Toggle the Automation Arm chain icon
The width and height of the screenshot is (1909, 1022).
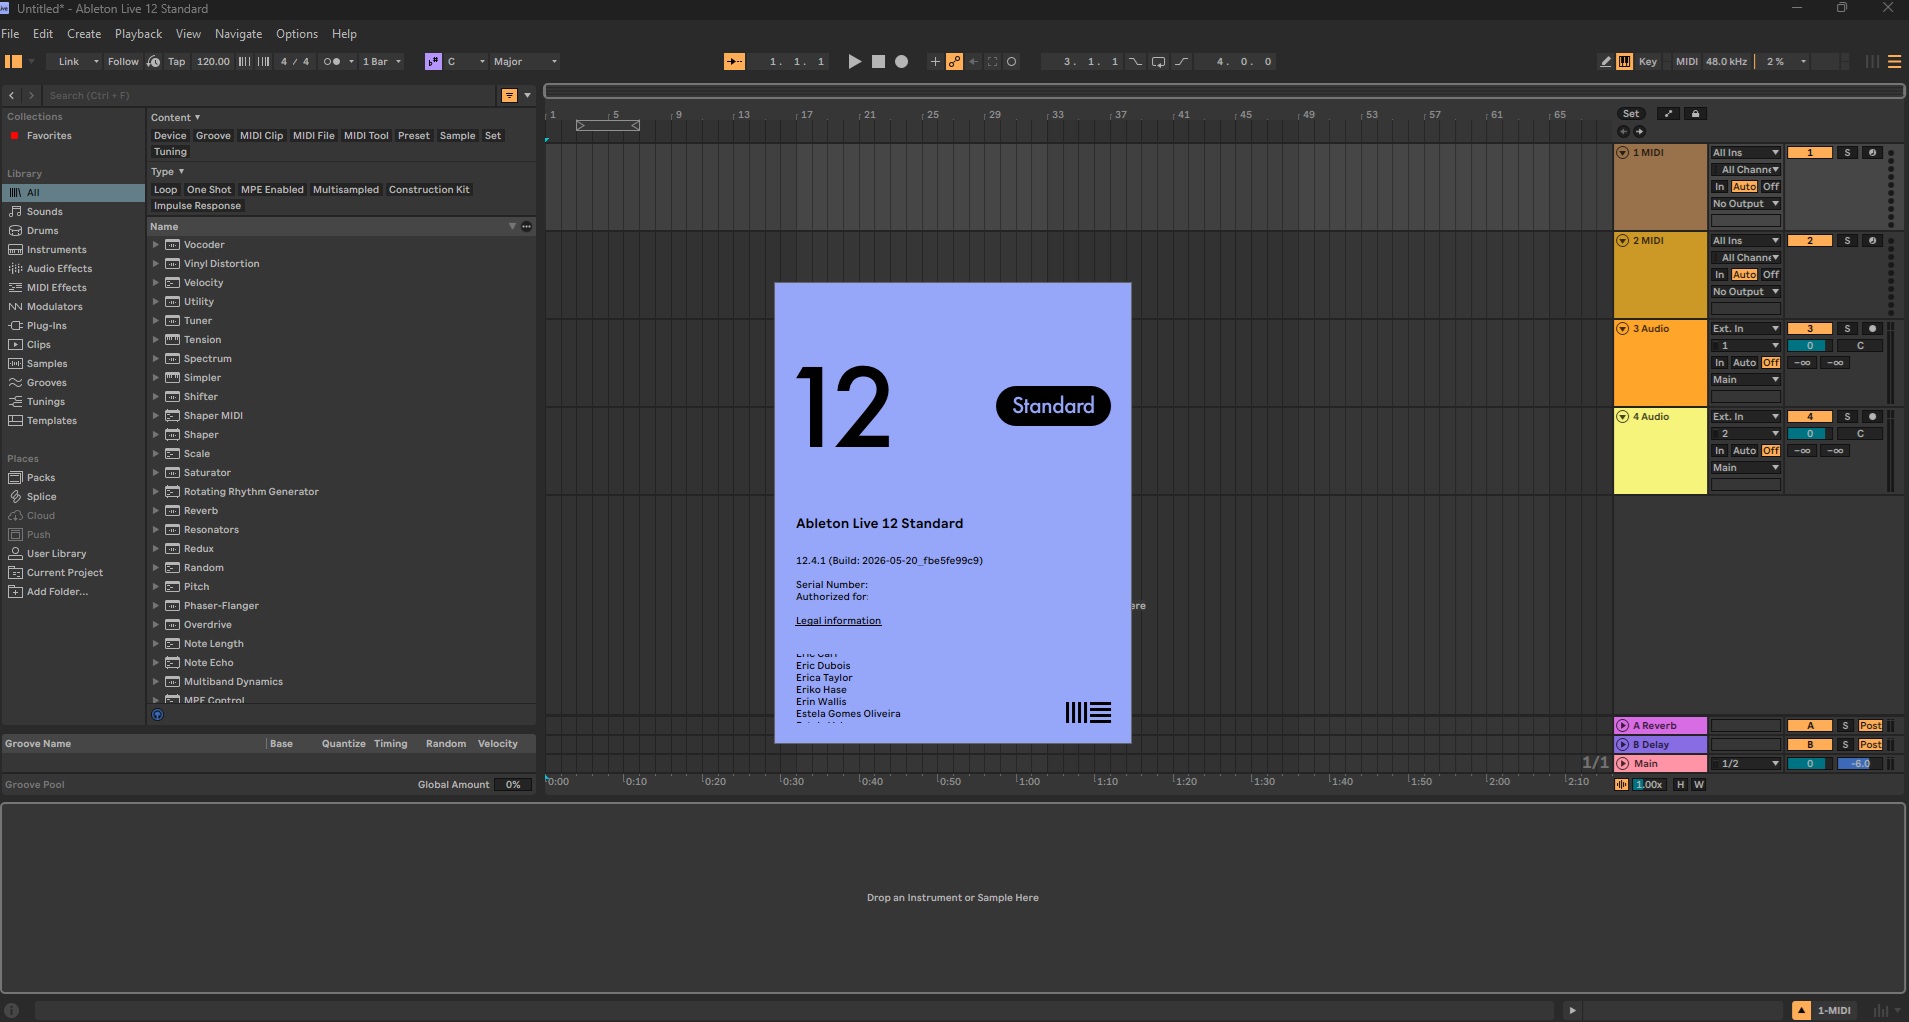[954, 62]
